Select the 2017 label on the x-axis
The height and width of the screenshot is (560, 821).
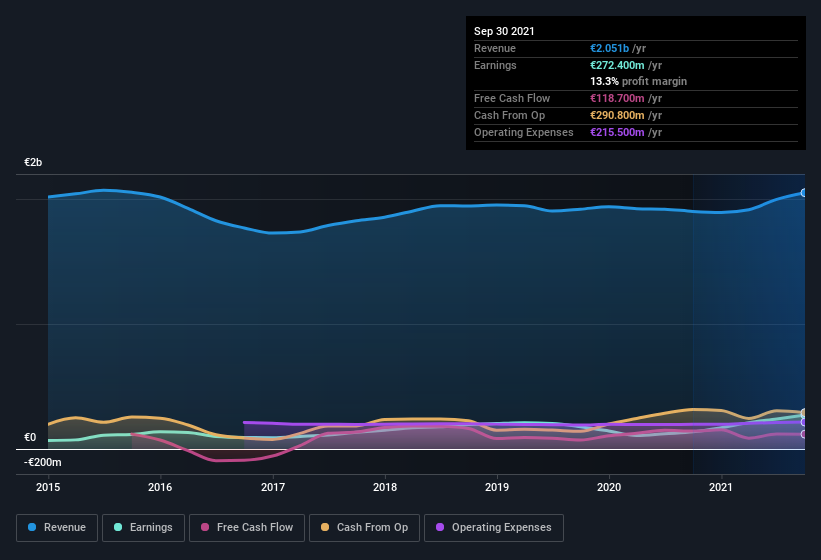click(273, 487)
